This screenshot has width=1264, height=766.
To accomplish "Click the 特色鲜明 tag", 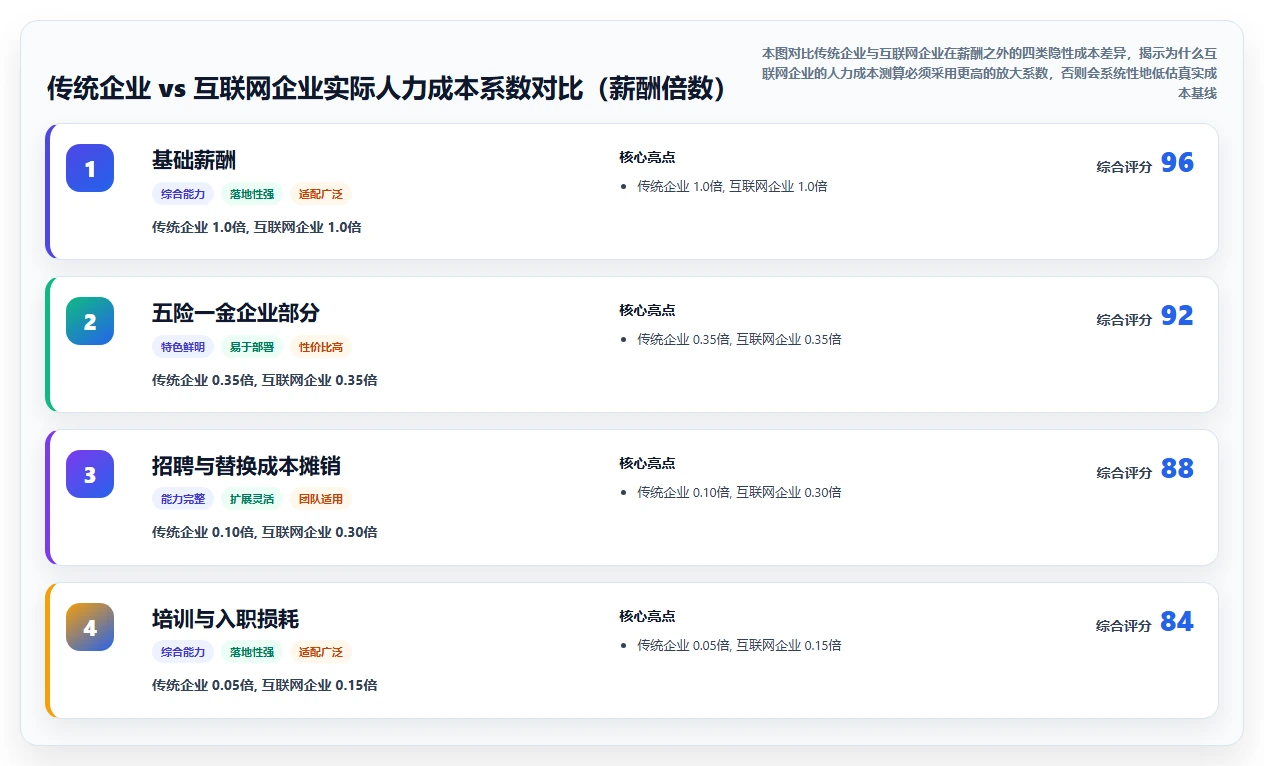I will (x=183, y=347).
